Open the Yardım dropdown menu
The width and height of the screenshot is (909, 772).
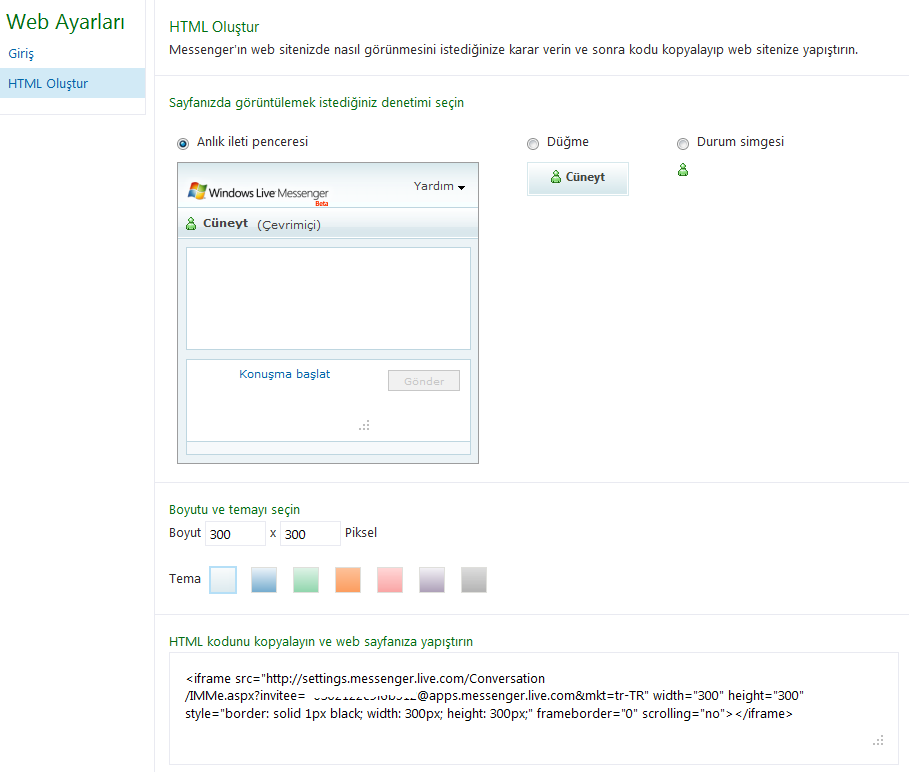coord(439,186)
